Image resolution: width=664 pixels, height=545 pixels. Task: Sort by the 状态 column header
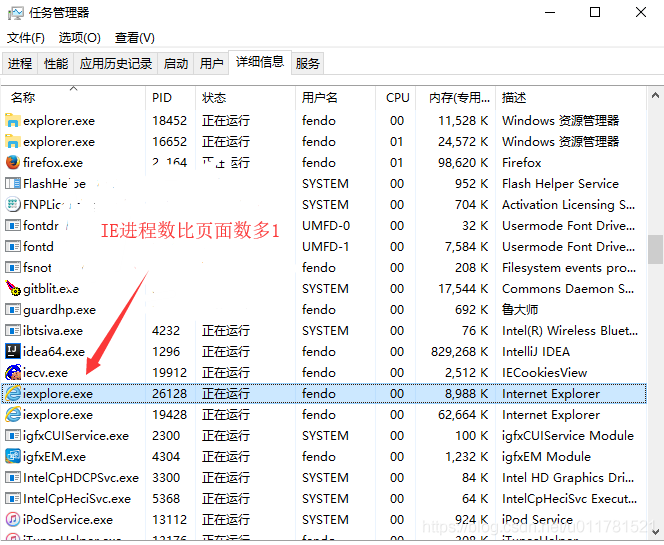246,98
